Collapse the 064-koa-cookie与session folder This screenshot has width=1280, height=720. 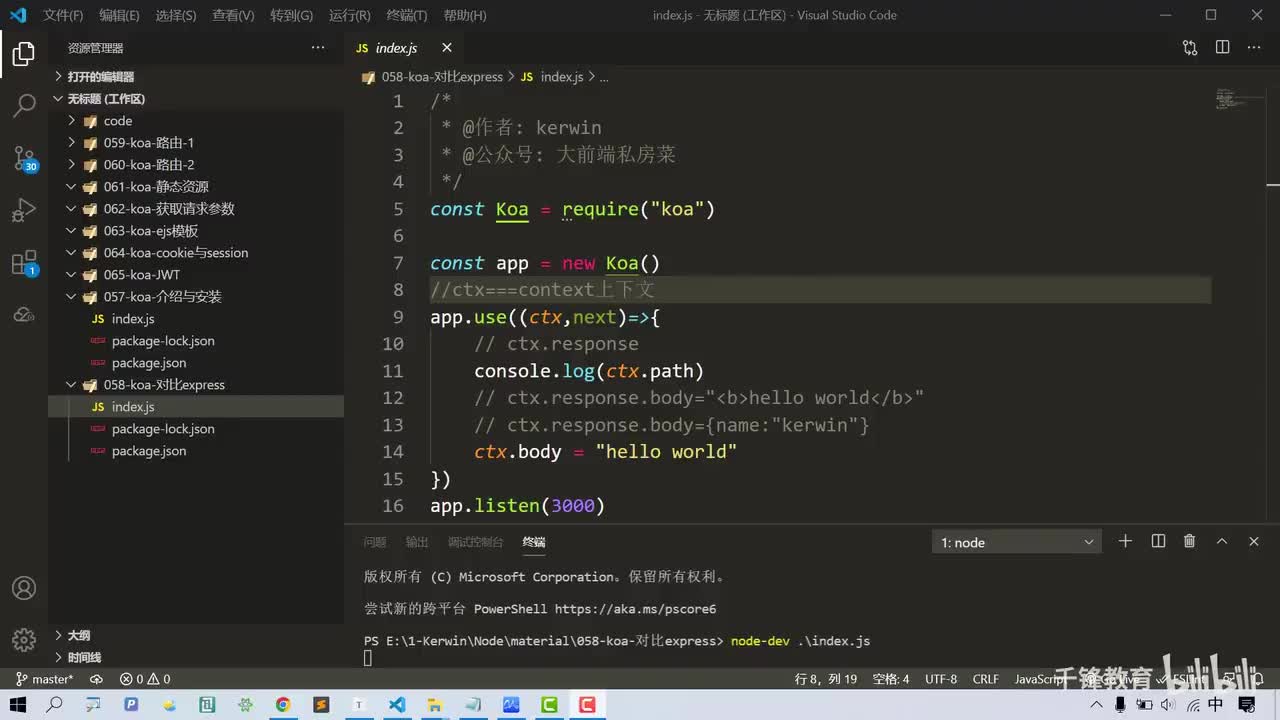196,253
